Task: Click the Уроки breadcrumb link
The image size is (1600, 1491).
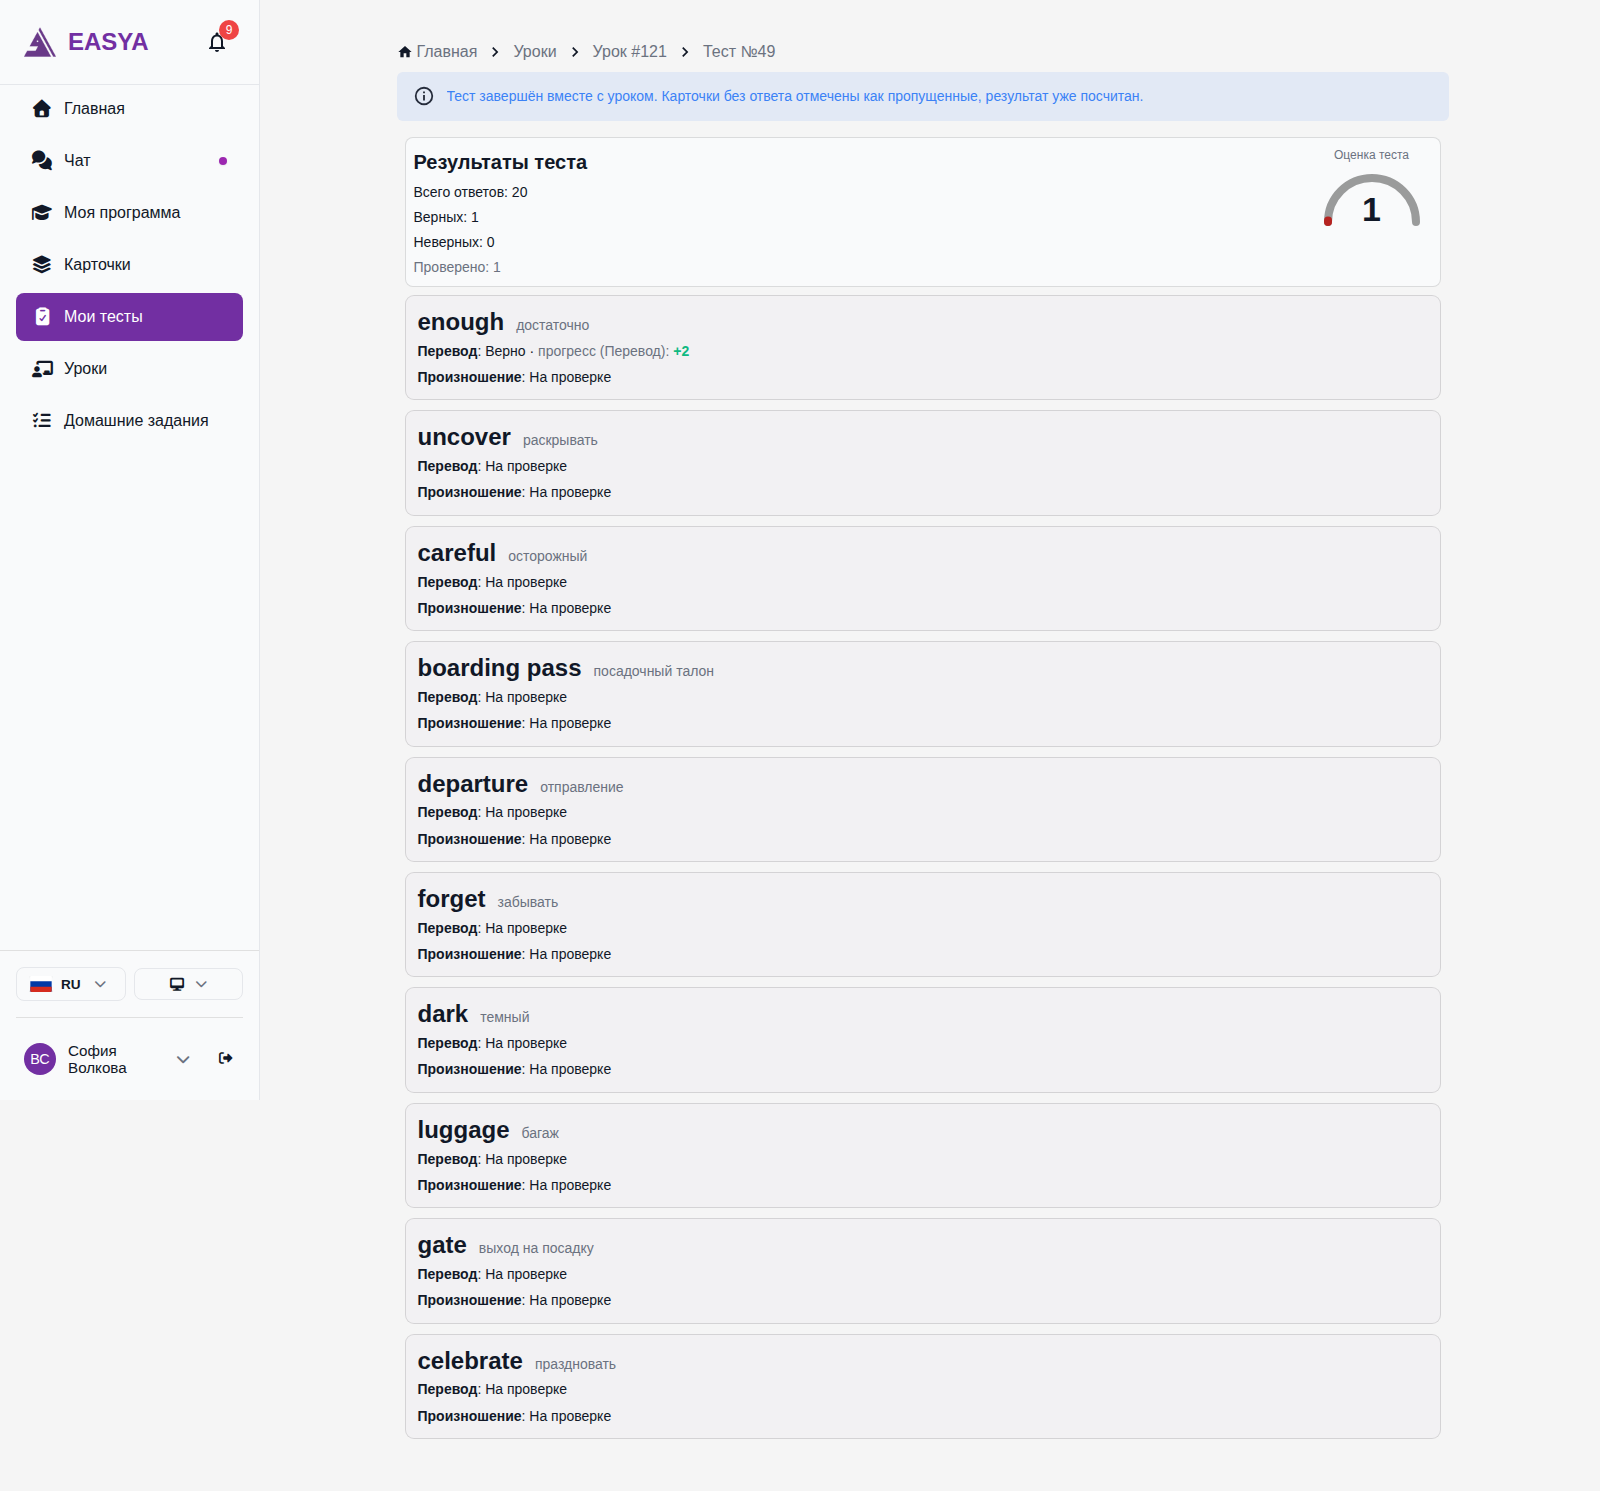Action: click(x=535, y=52)
